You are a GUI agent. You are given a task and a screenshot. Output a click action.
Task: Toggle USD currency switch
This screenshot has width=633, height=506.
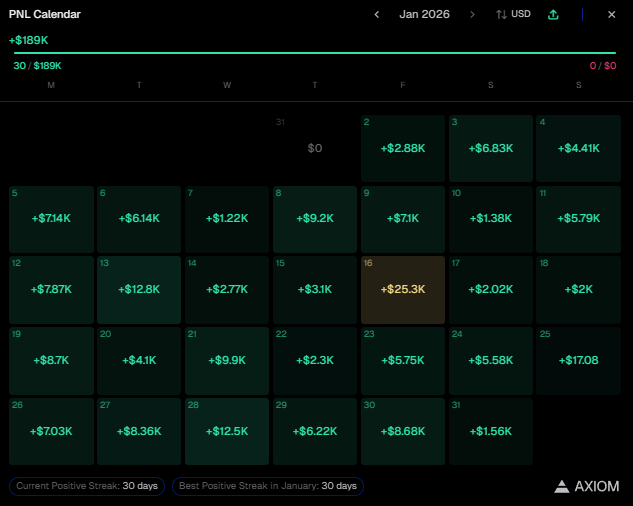[513, 14]
